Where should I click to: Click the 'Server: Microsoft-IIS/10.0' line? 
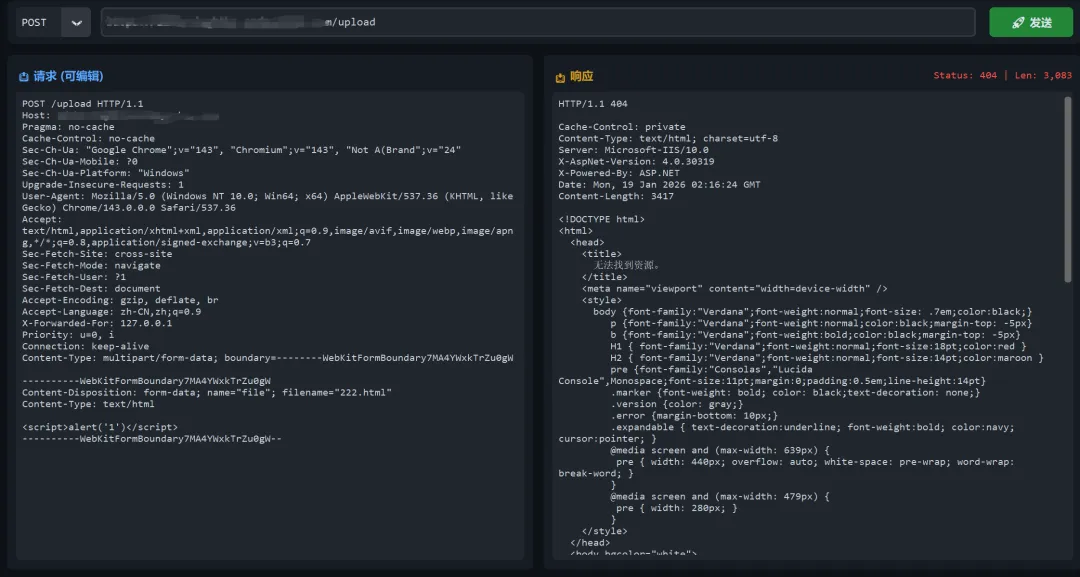point(633,150)
